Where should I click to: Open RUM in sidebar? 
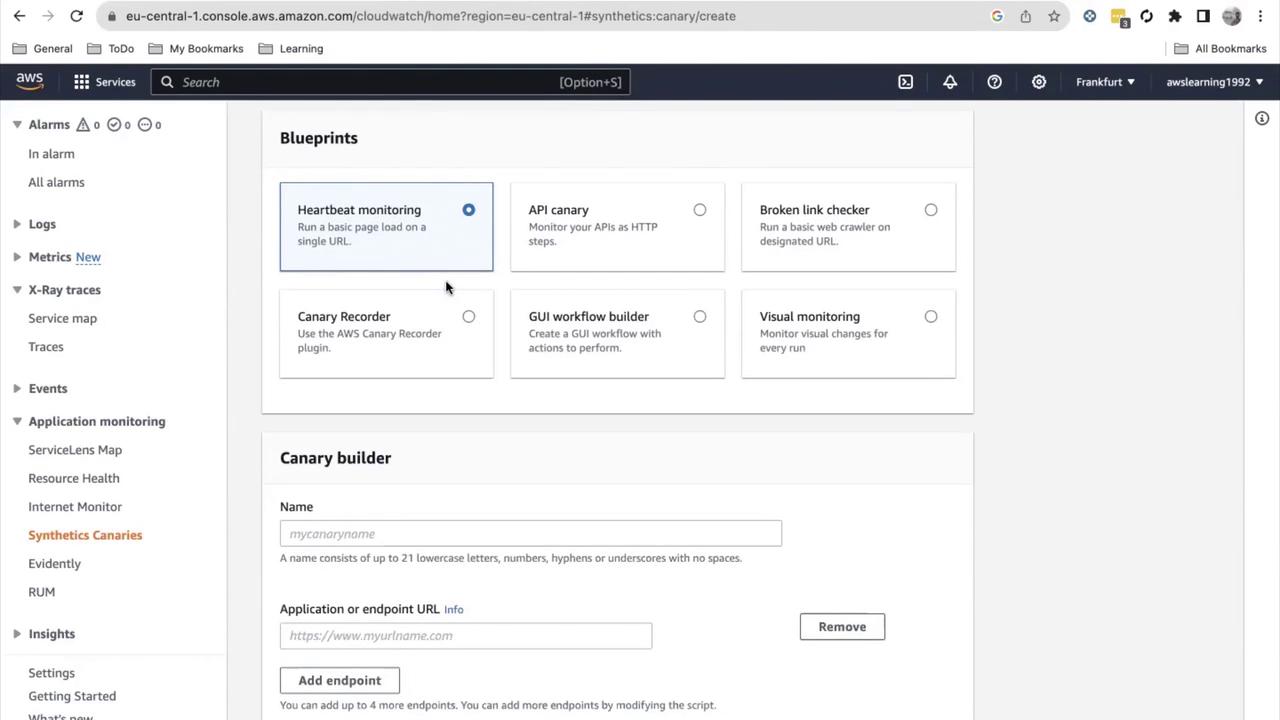(x=42, y=592)
